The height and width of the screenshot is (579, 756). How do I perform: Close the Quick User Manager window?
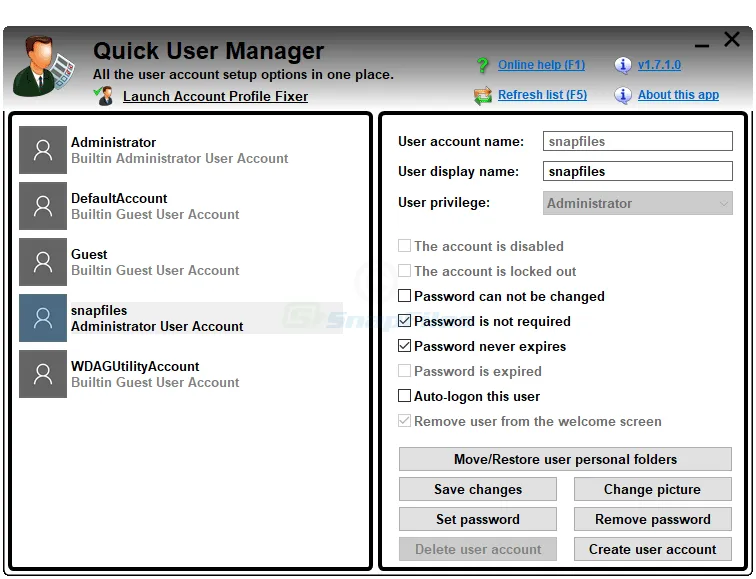click(731, 40)
